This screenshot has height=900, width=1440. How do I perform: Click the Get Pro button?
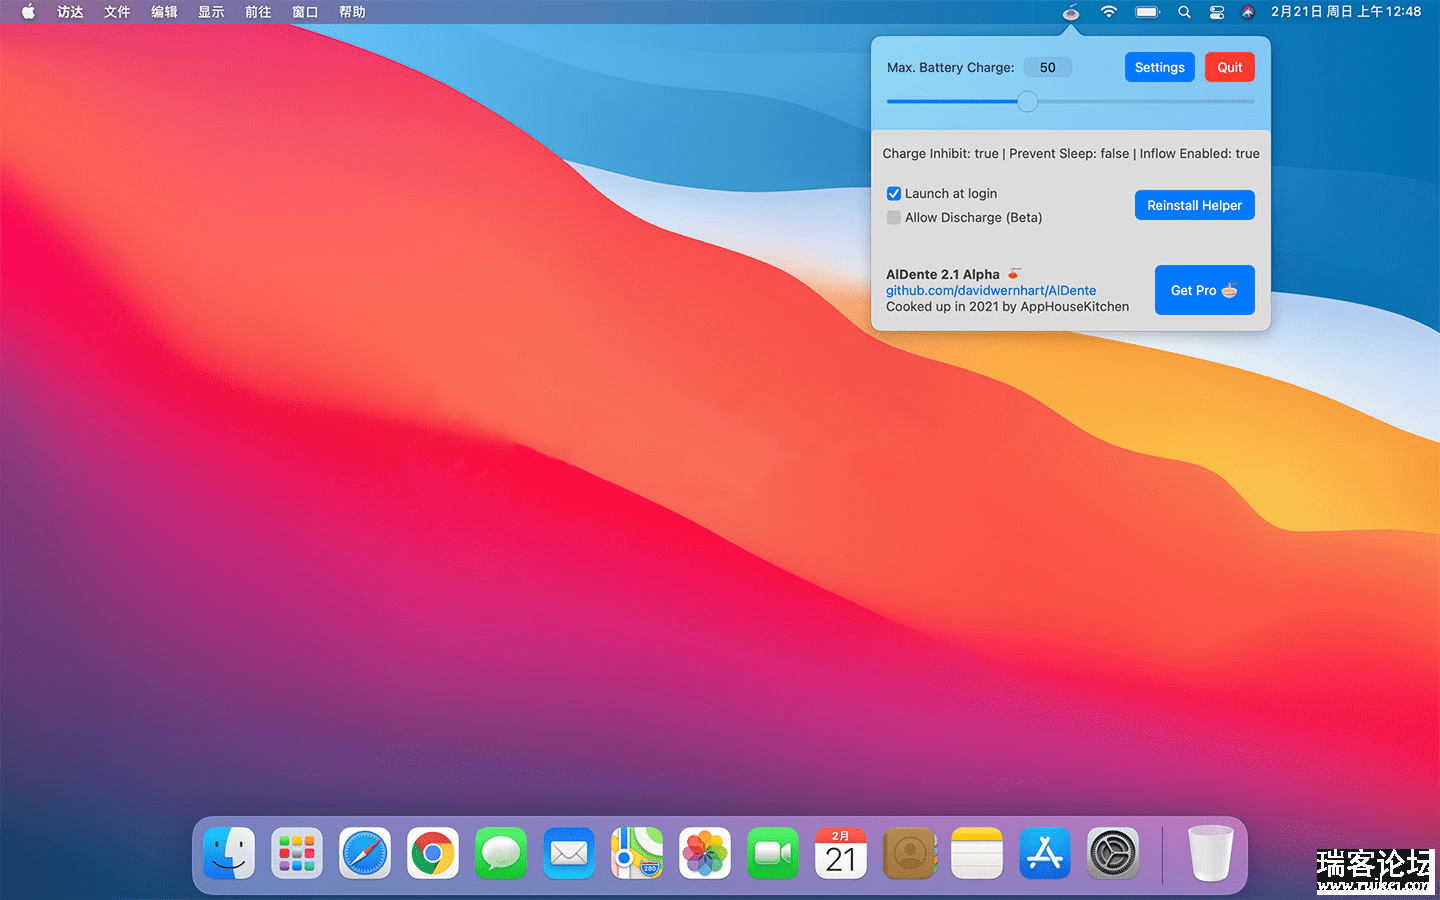(x=1204, y=290)
